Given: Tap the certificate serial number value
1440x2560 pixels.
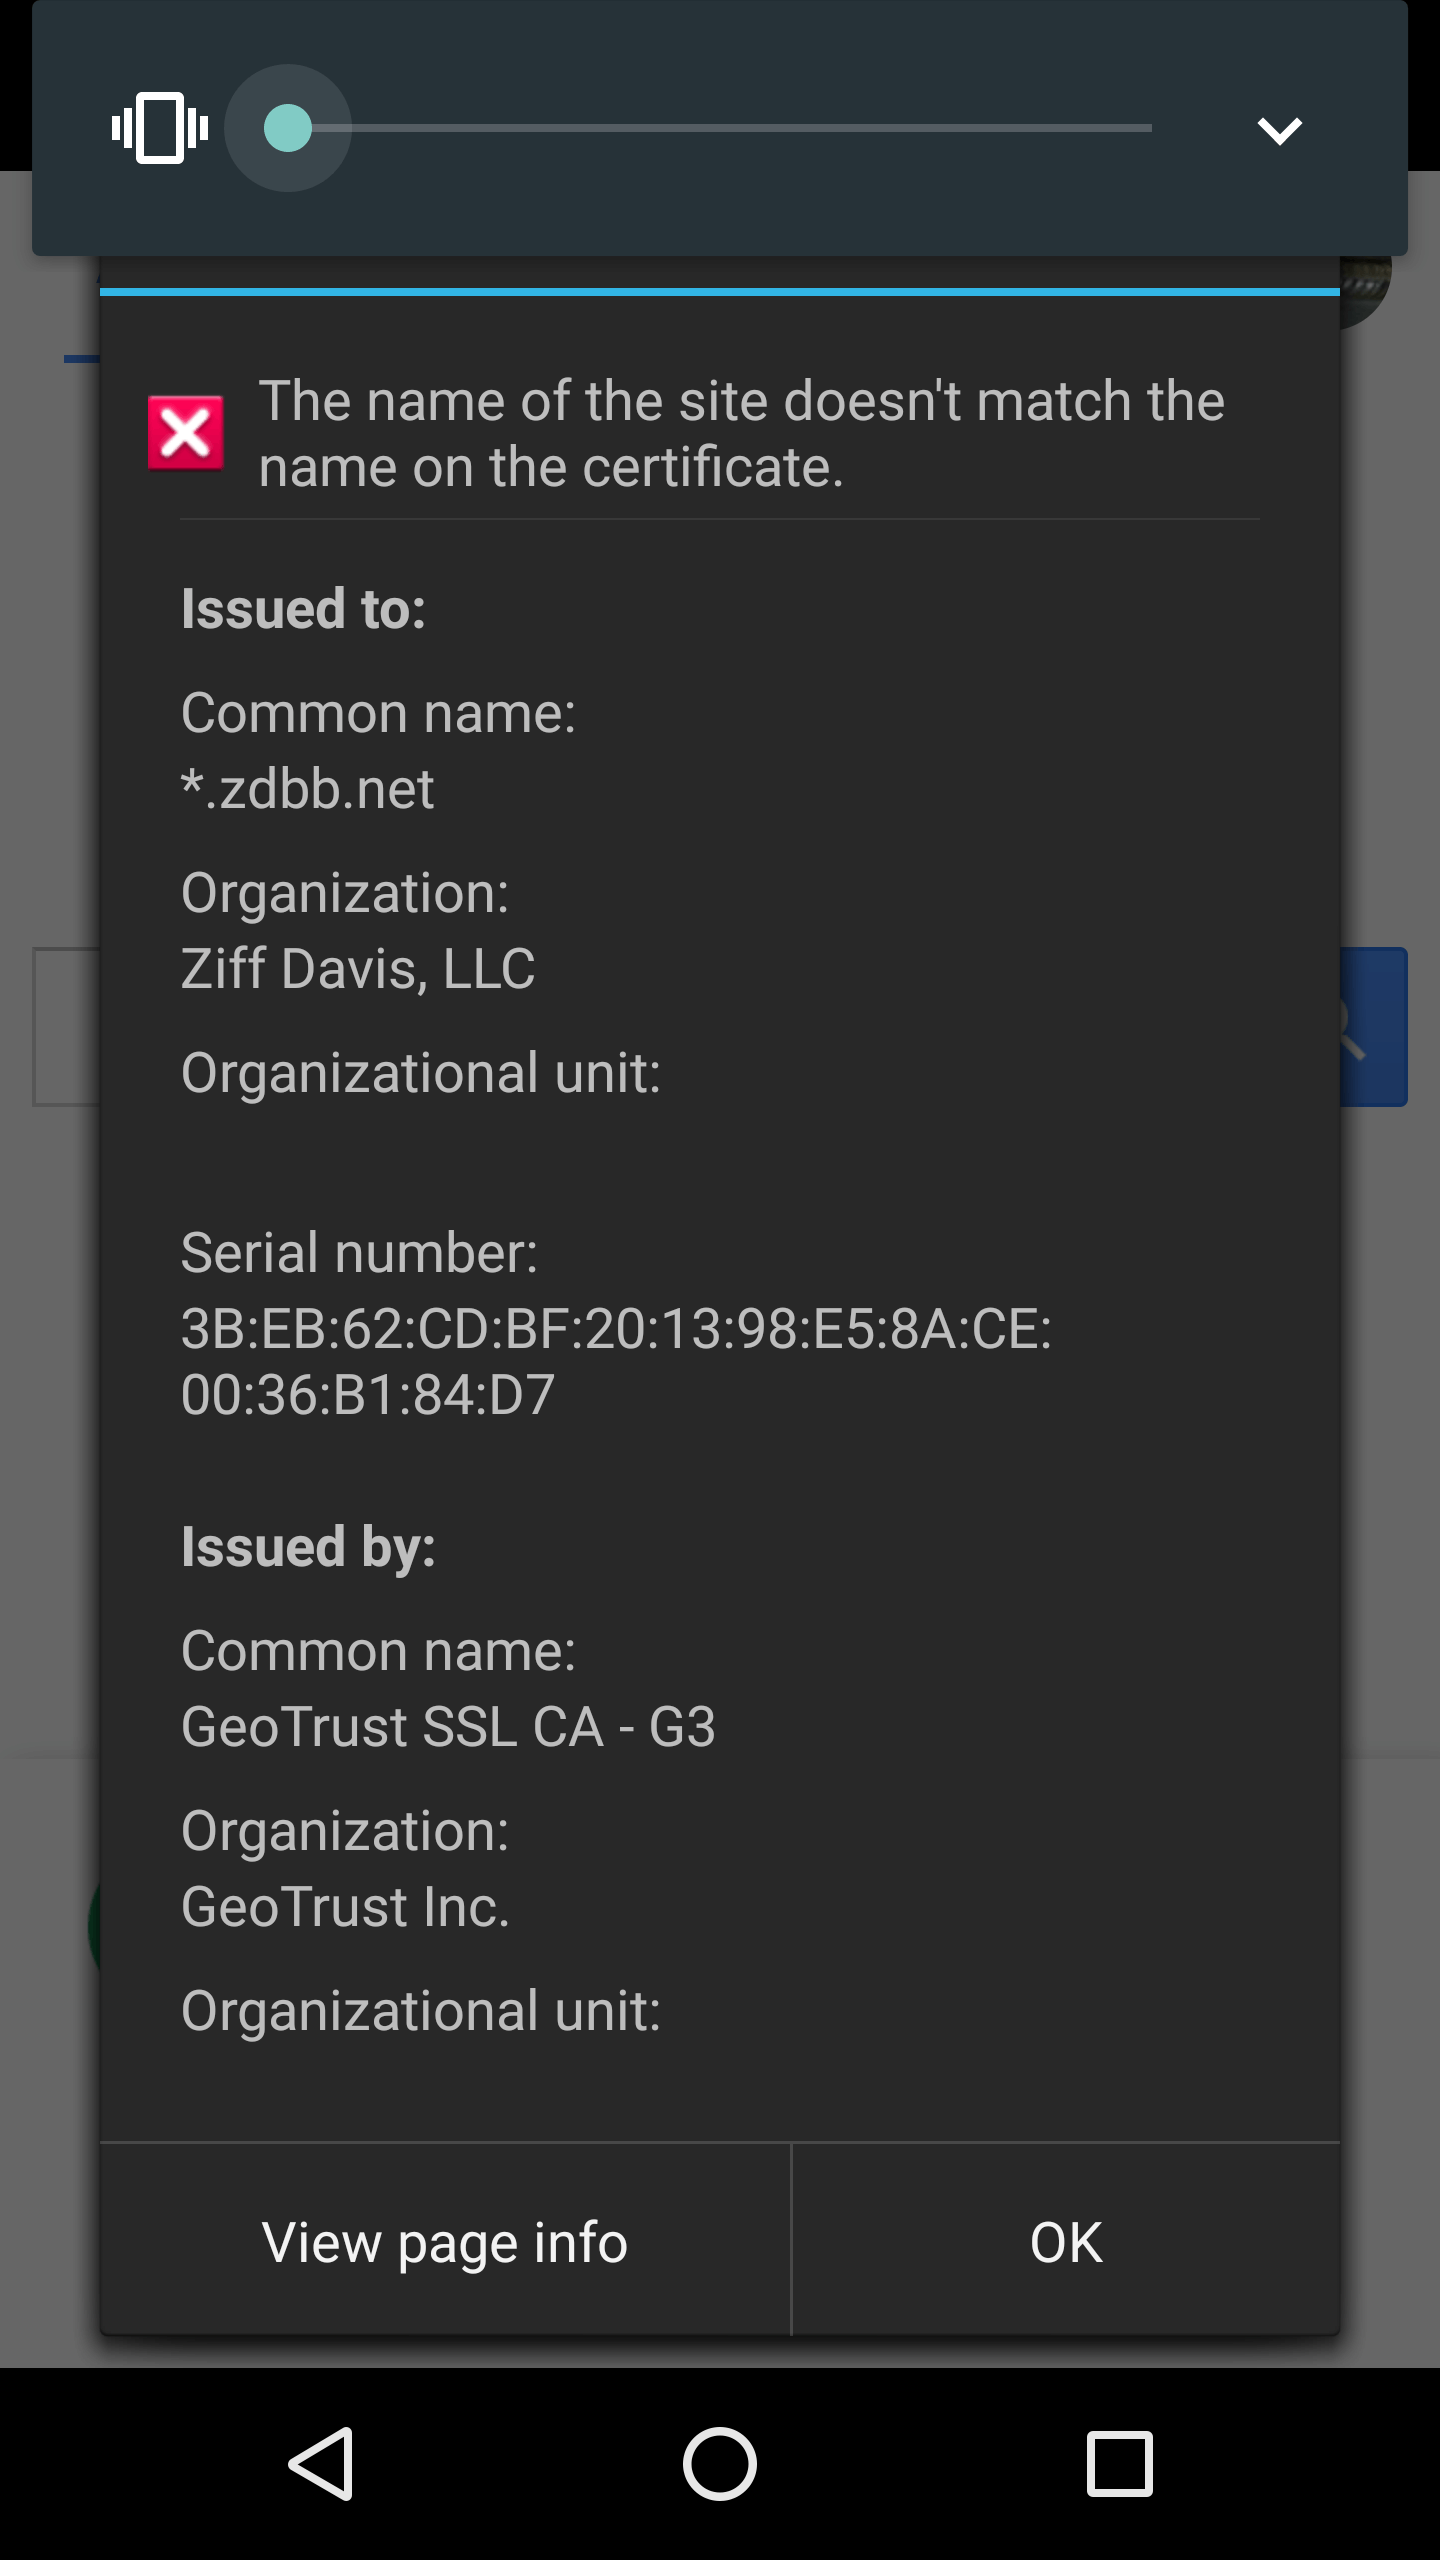Looking at the screenshot, I should pos(616,1361).
